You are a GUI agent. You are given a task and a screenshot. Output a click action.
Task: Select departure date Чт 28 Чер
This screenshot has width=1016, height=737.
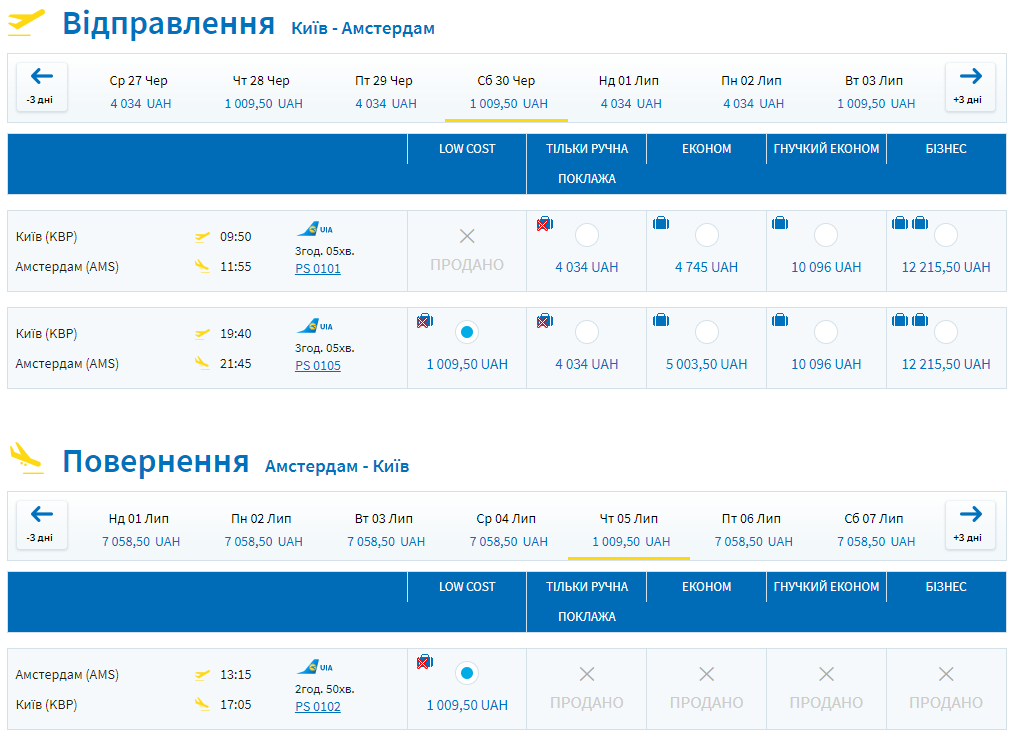(x=262, y=91)
